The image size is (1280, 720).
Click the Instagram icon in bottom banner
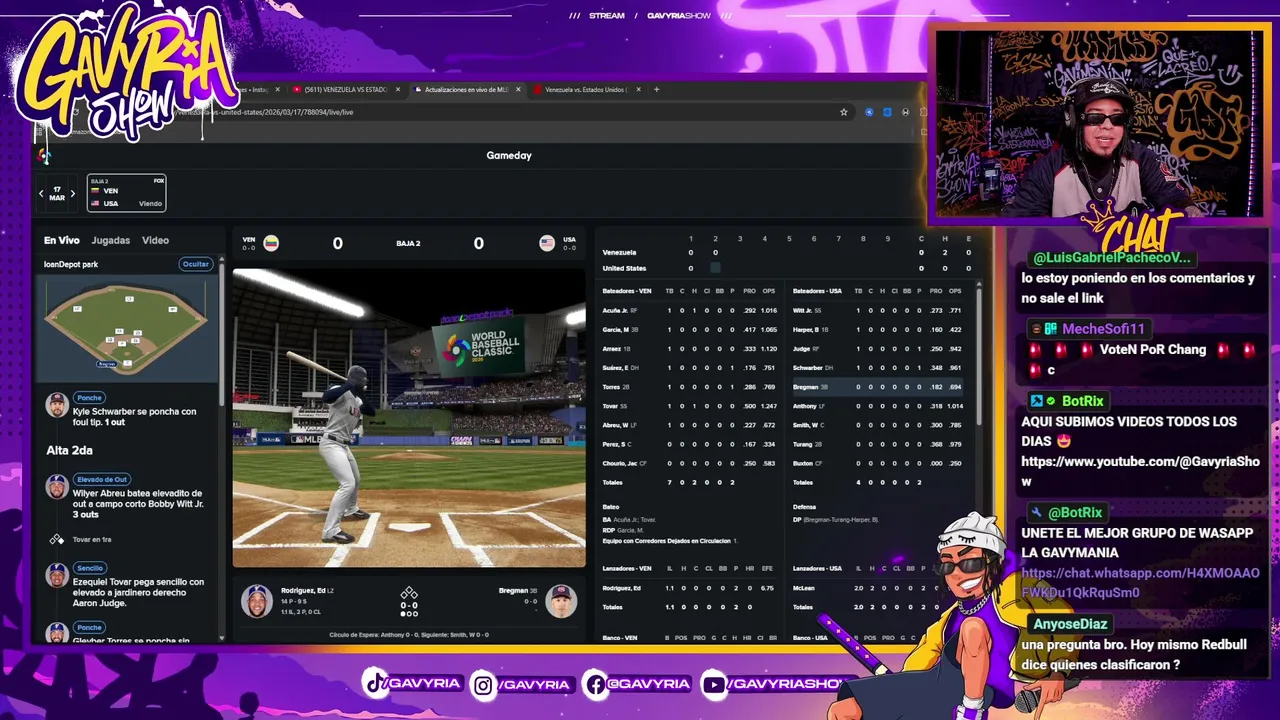click(483, 684)
